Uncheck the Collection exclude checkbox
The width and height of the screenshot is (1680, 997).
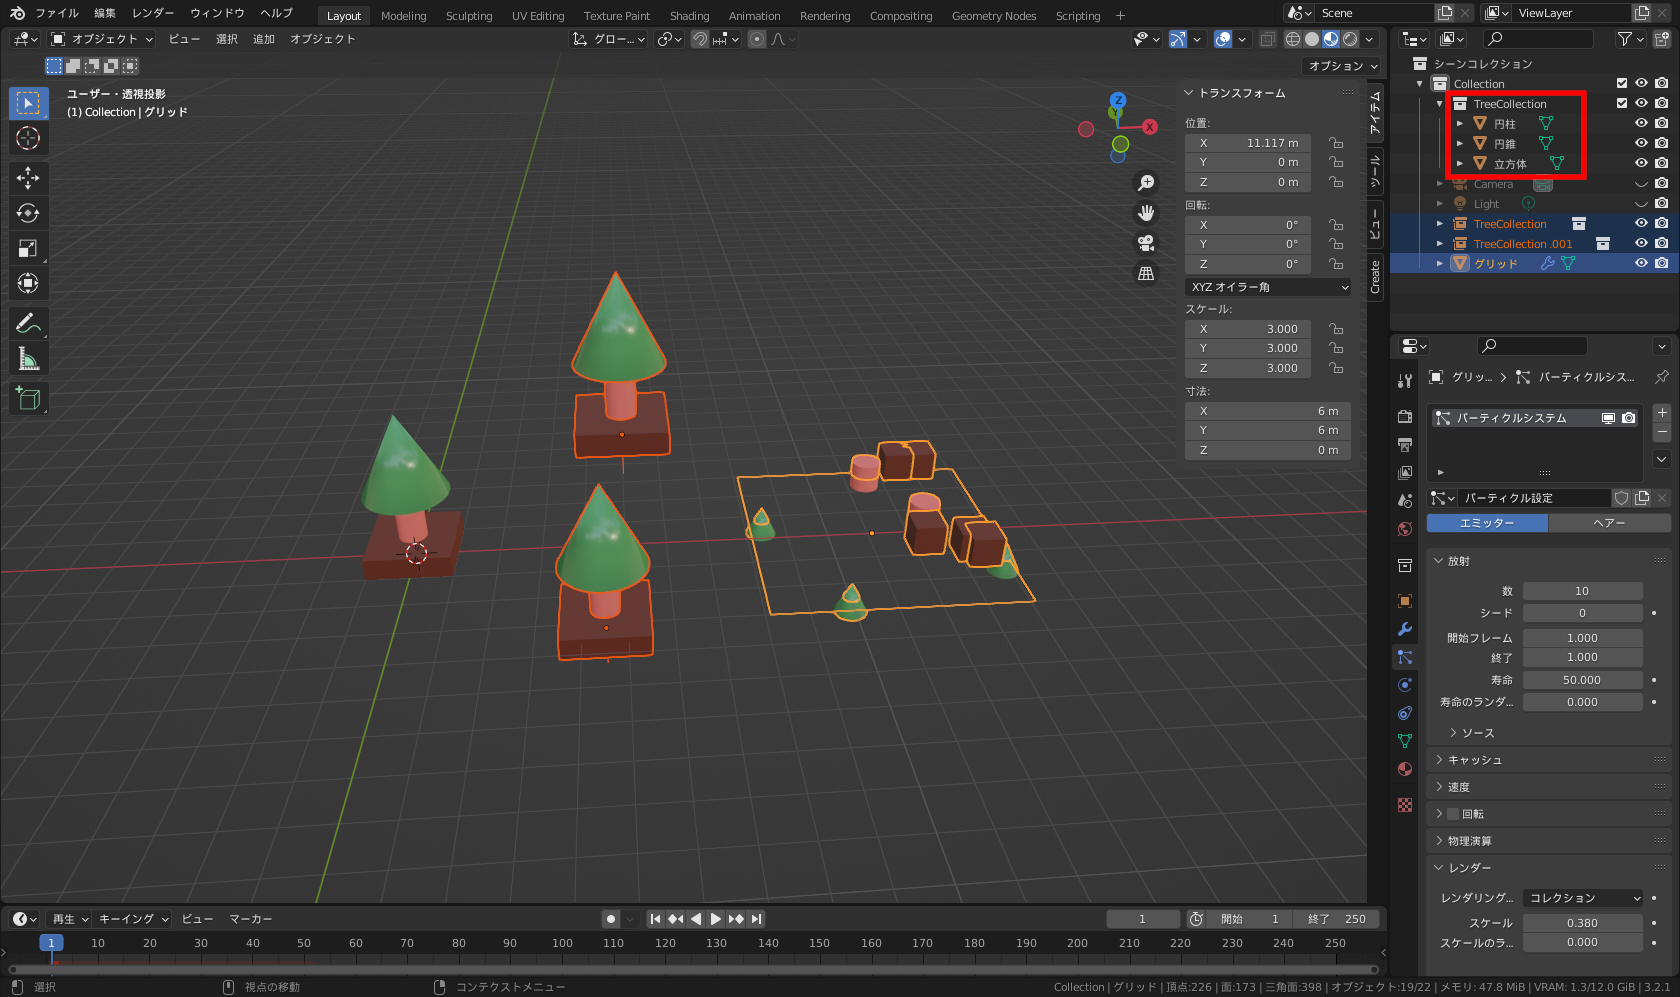tap(1622, 83)
